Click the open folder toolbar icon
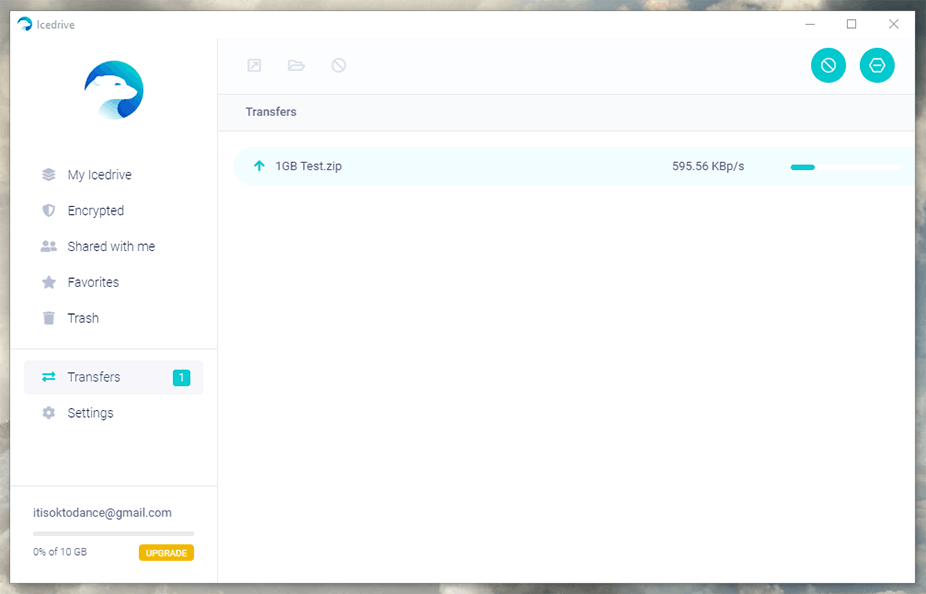 coord(296,65)
